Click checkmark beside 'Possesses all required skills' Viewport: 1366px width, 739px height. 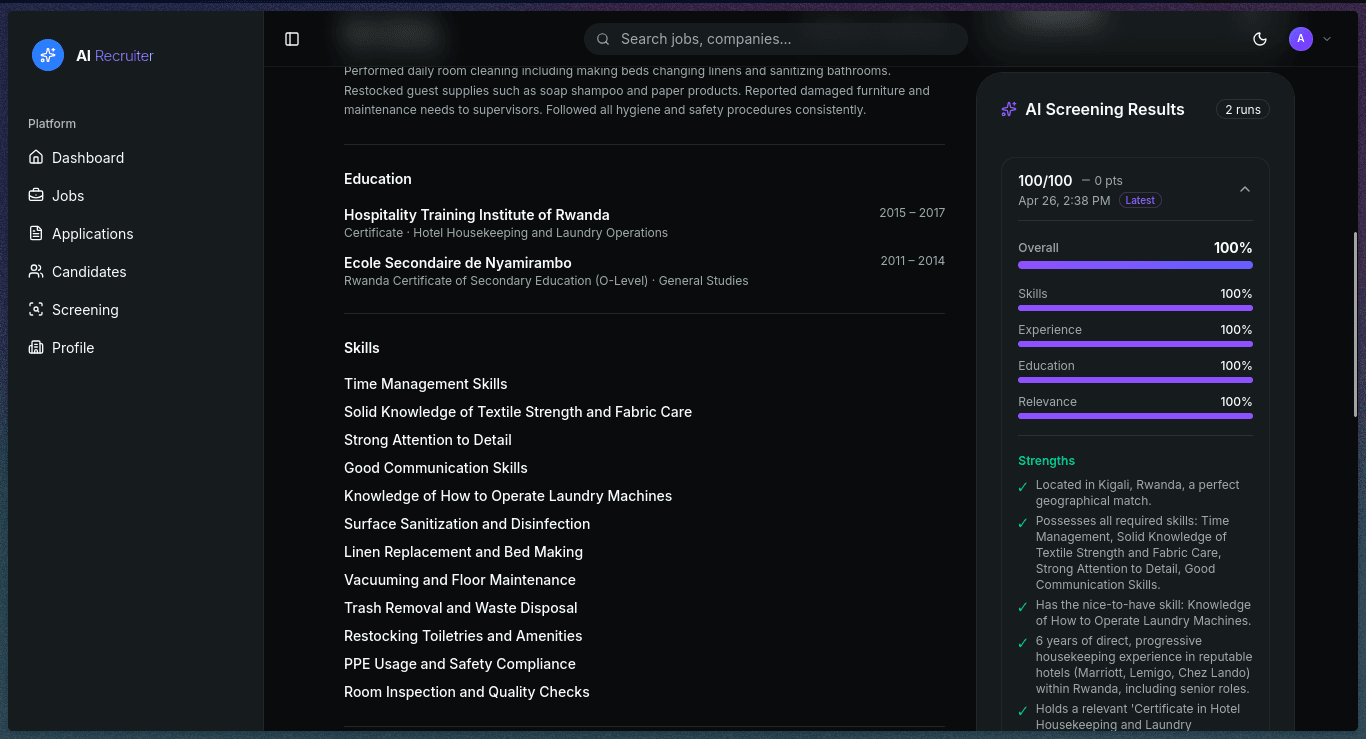(x=1023, y=523)
